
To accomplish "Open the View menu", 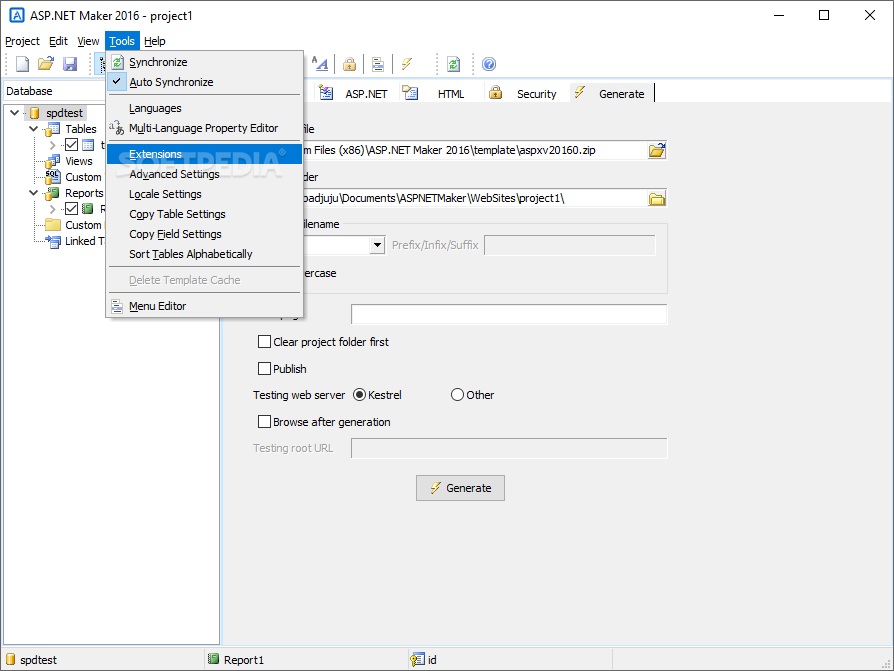I will coord(88,41).
